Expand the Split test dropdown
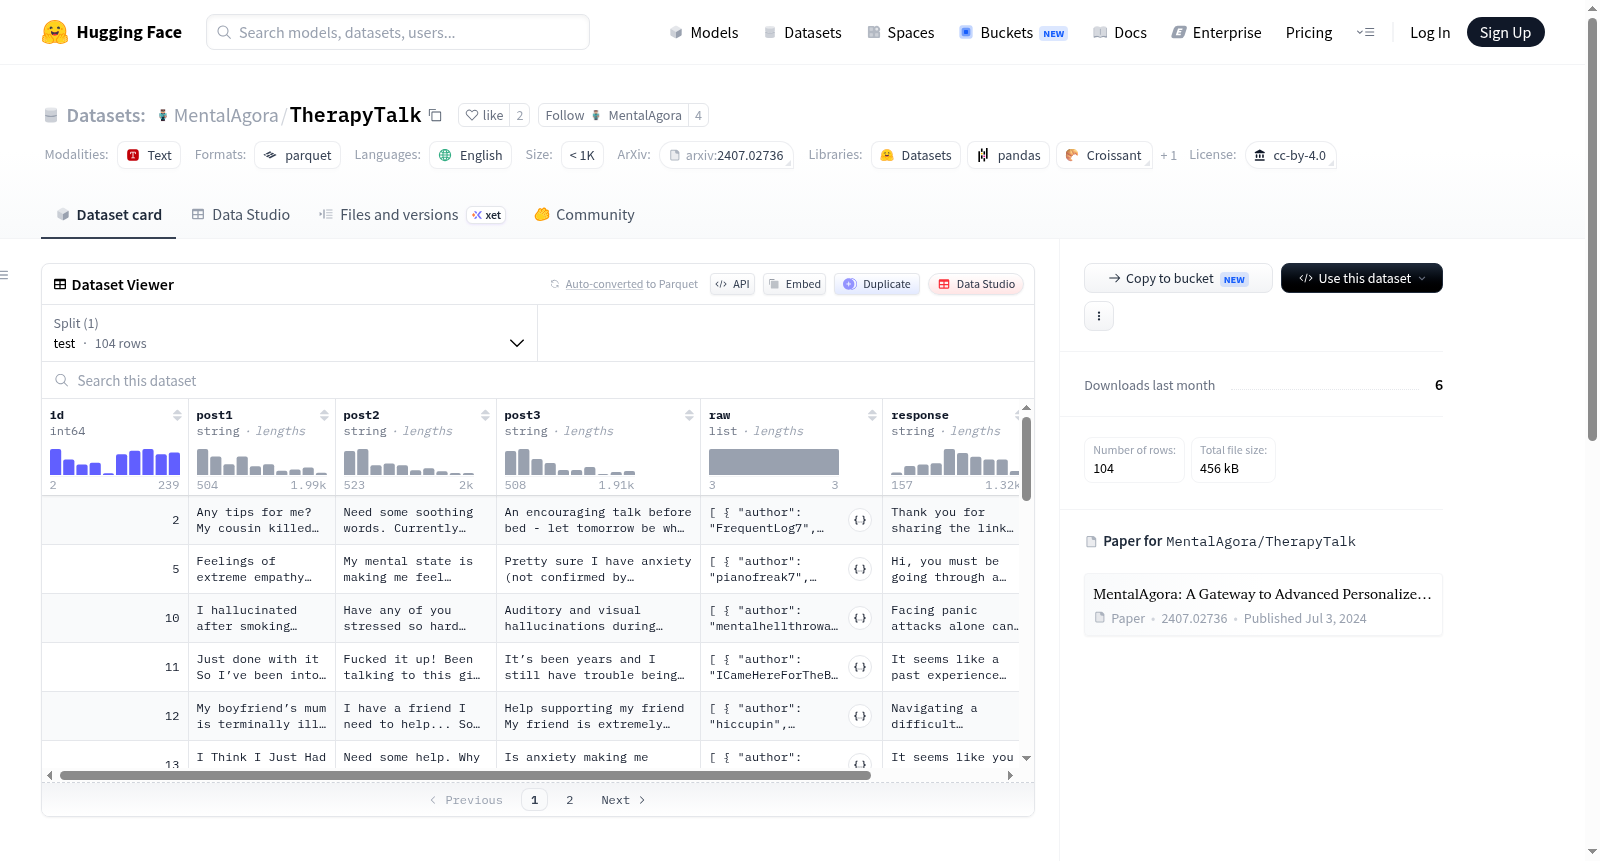 (x=289, y=333)
